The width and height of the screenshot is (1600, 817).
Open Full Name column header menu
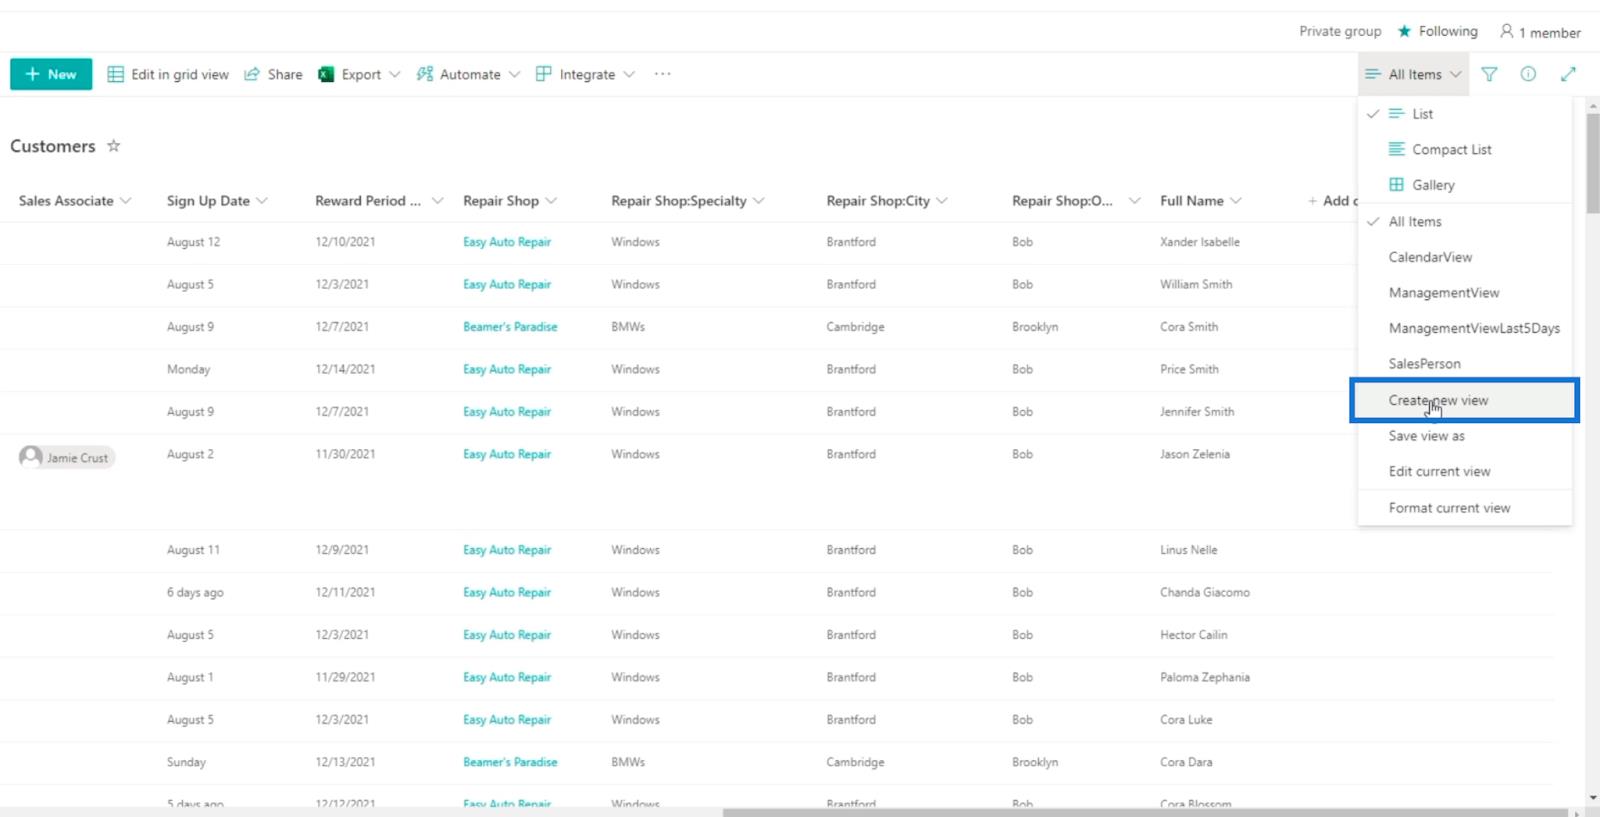click(1201, 201)
